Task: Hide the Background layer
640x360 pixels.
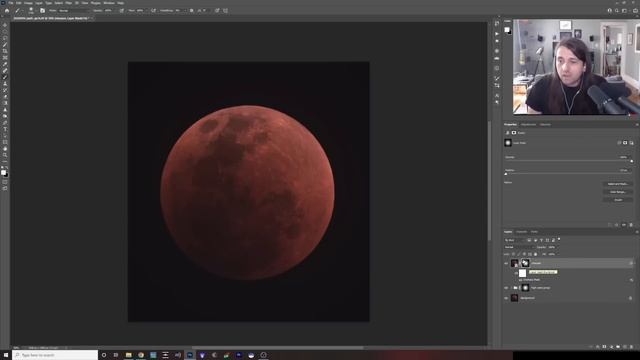Action: coord(506,298)
